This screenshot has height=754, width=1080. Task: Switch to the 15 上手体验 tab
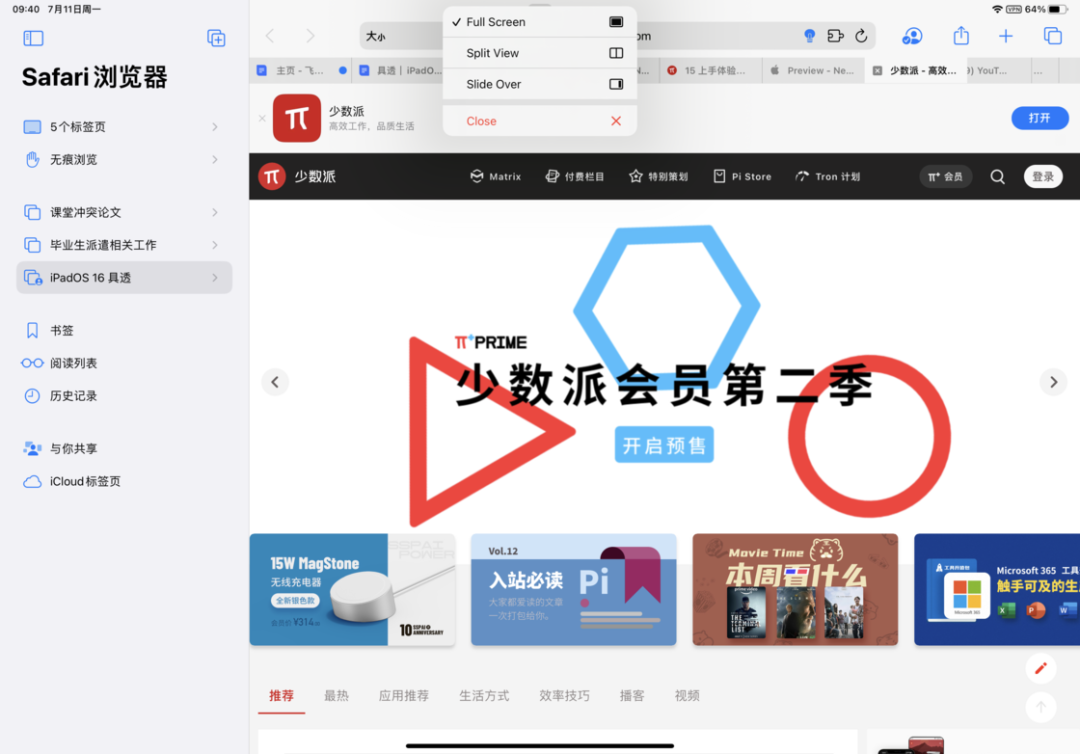click(x=711, y=70)
